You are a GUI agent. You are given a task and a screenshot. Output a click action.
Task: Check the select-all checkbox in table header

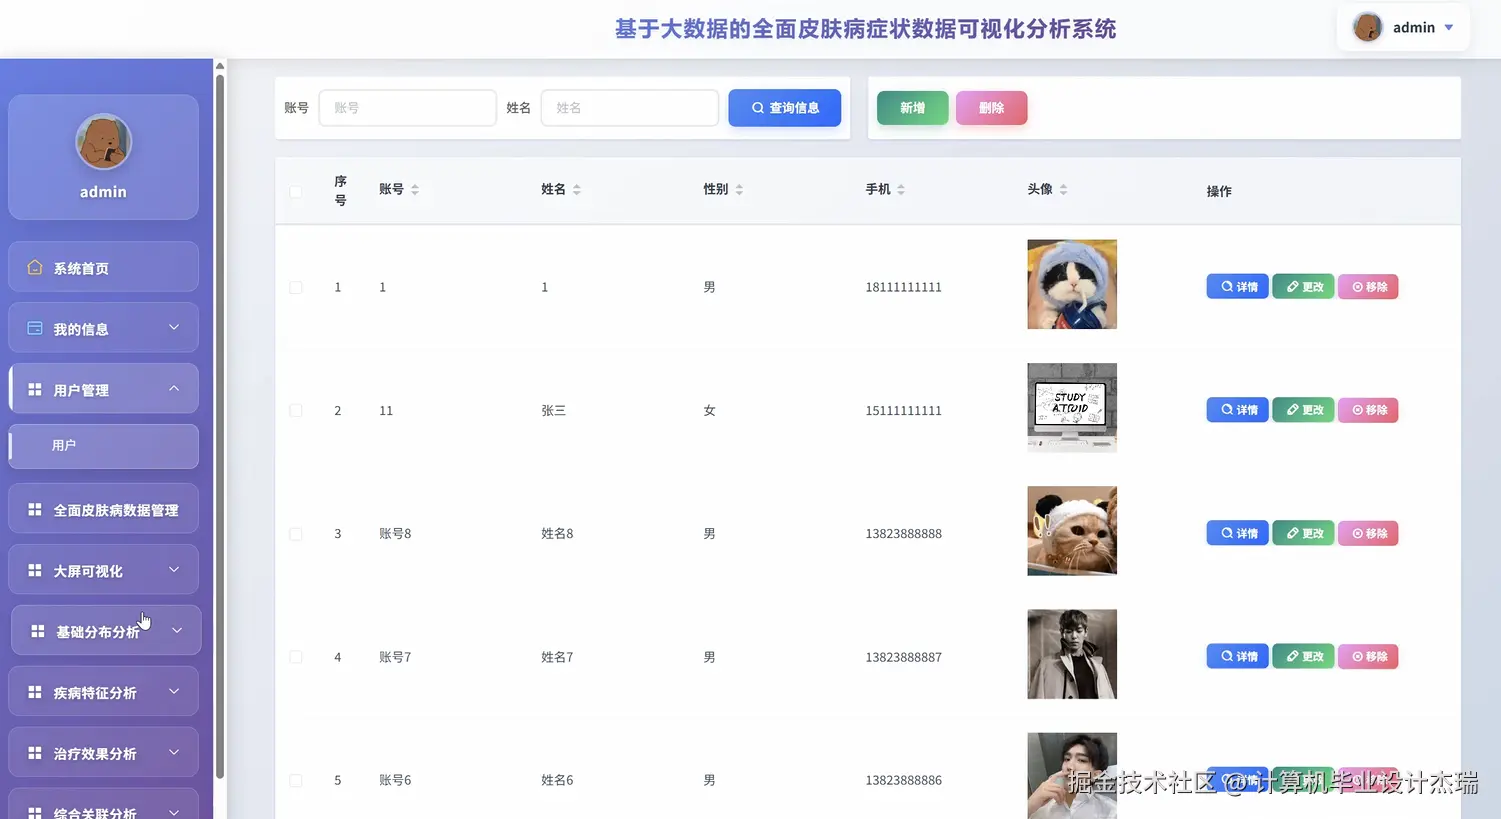tap(296, 190)
